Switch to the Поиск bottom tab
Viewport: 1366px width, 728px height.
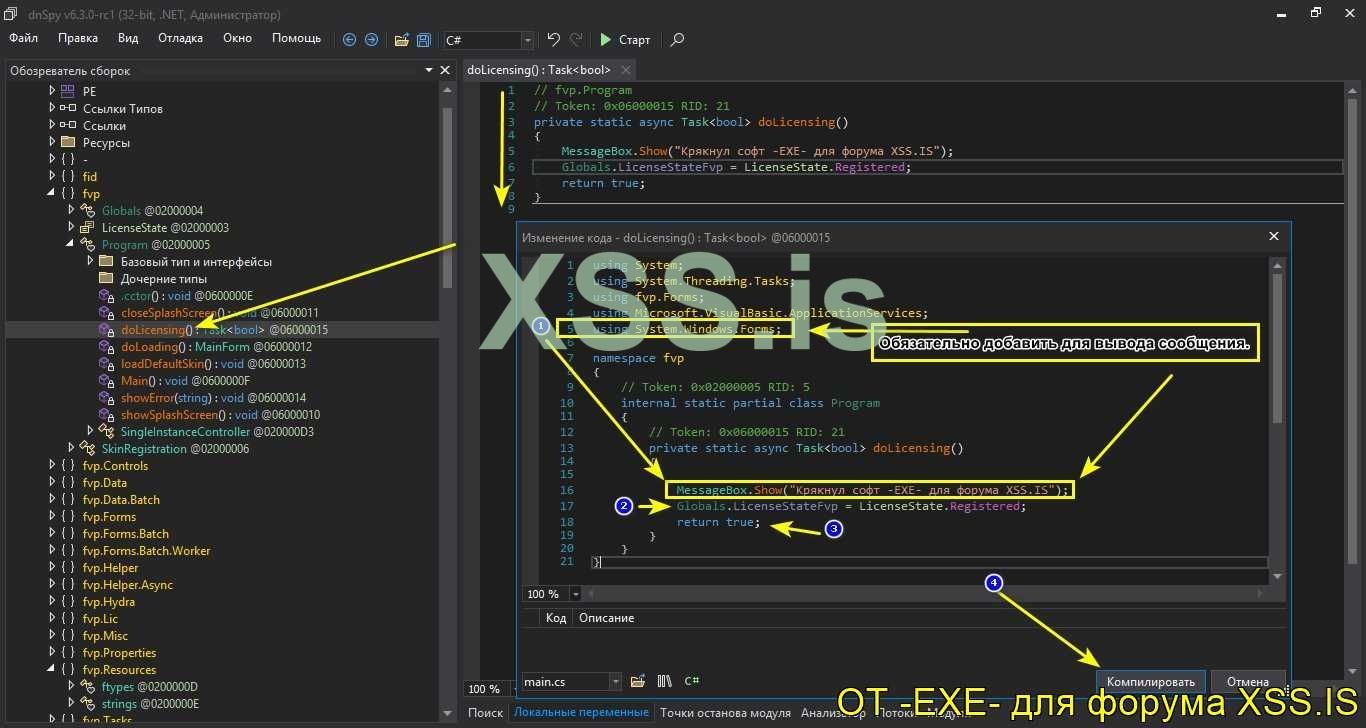(x=485, y=713)
